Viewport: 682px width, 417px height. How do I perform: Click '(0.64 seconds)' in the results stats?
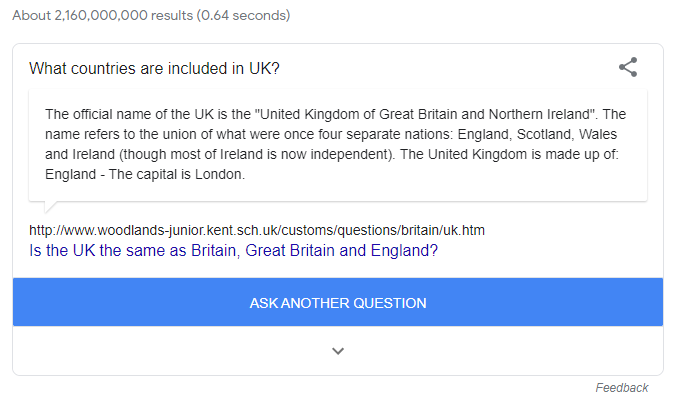(x=243, y=15)
